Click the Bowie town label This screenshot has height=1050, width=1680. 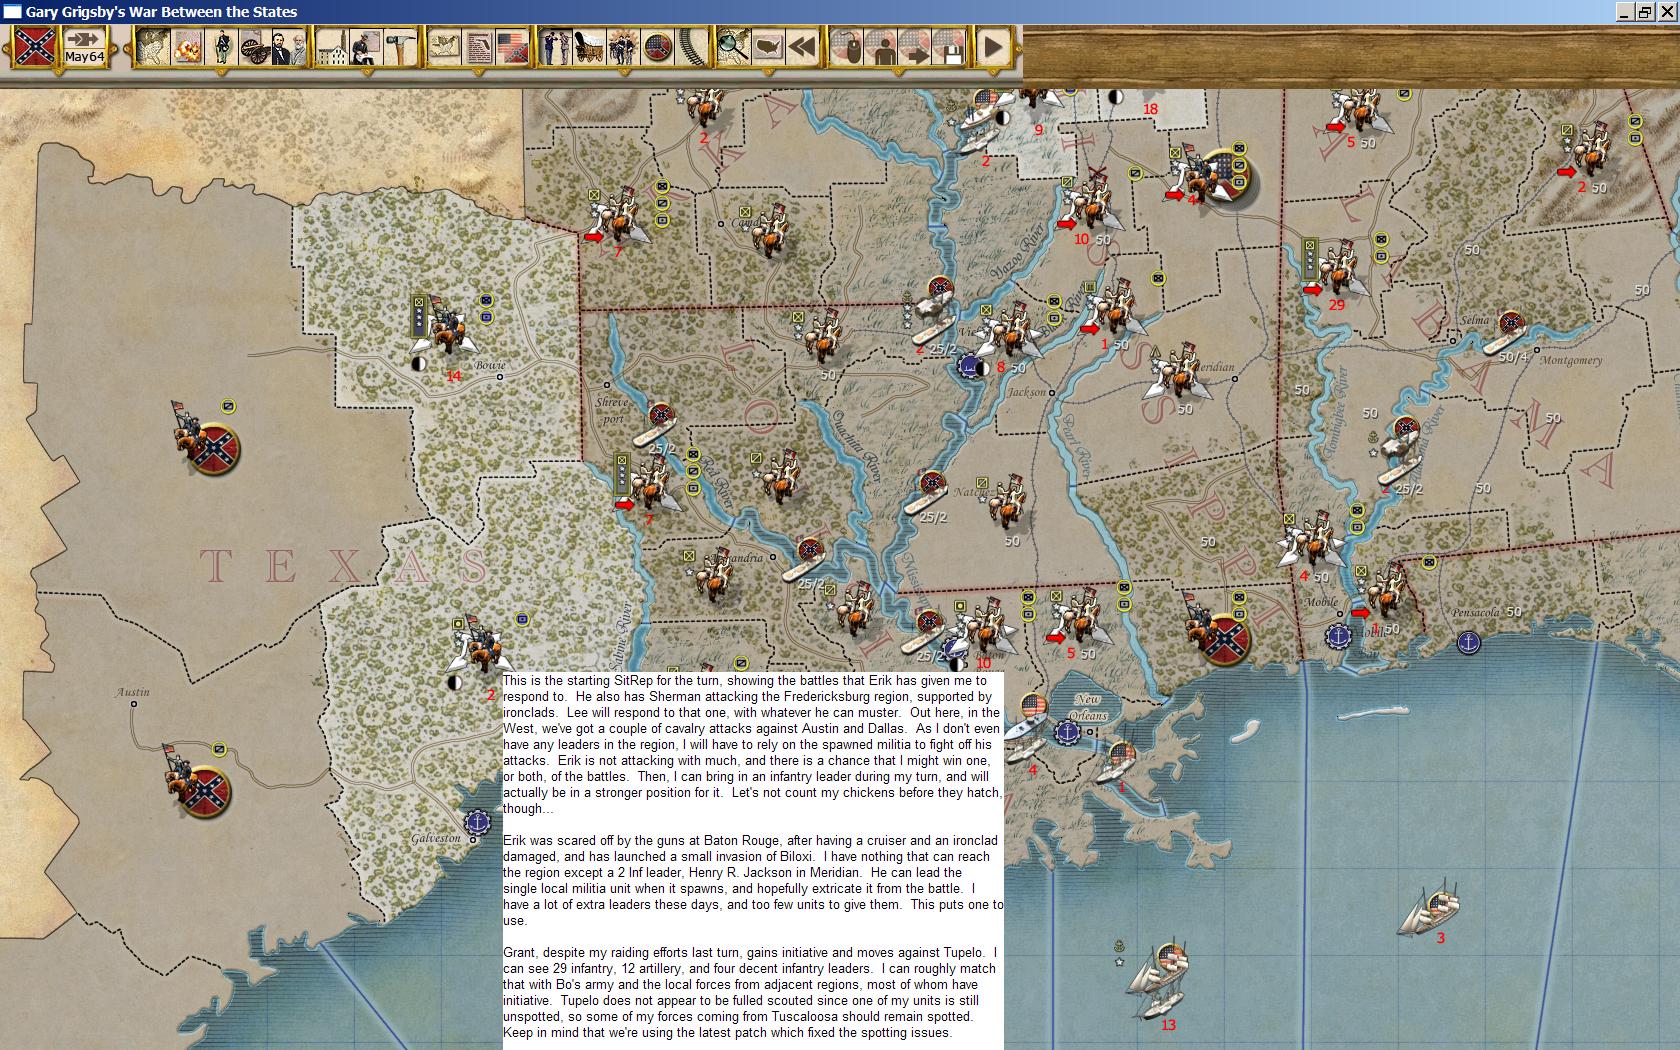coord(489,365)
